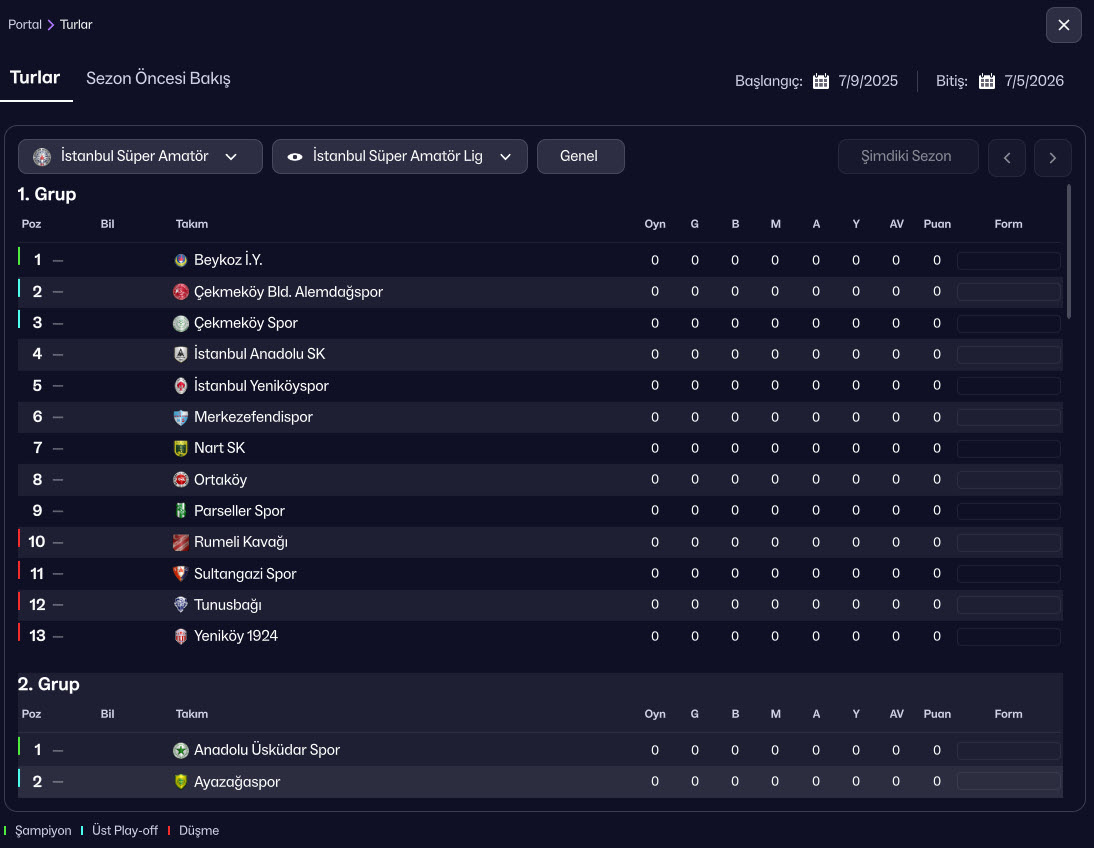Viewport: 1094px width, 848px height.
Task: Click the Parseller Spor club badge
Action: click(x=181, y=511)
